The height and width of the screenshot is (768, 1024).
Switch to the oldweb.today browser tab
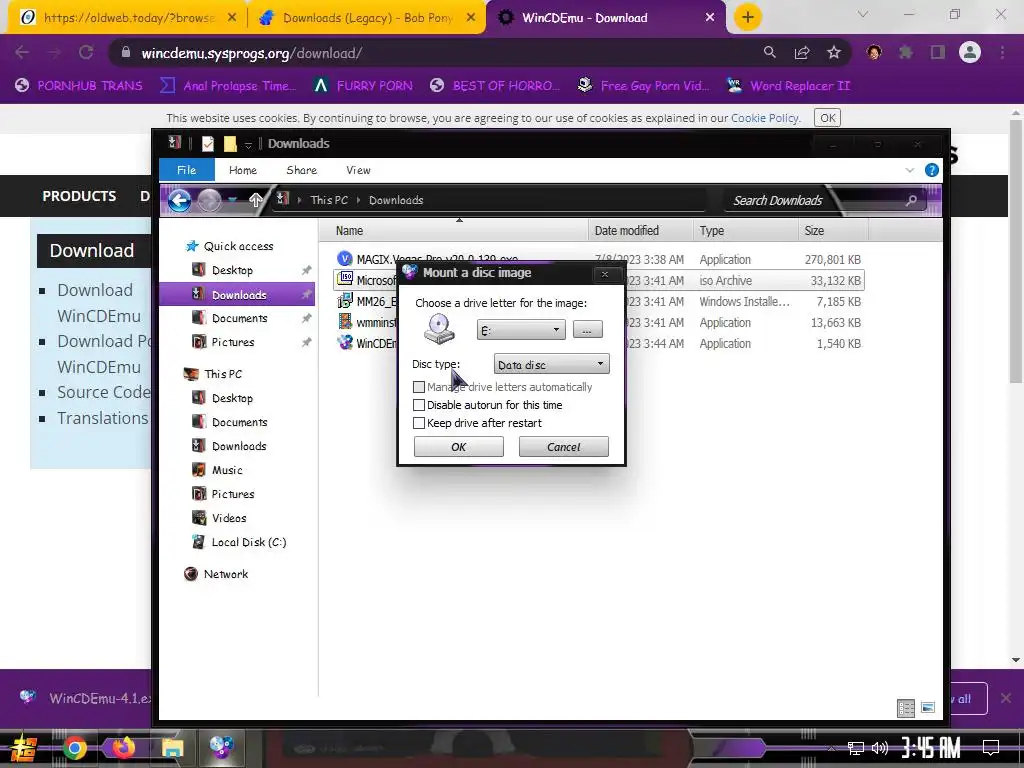(127, 18)
